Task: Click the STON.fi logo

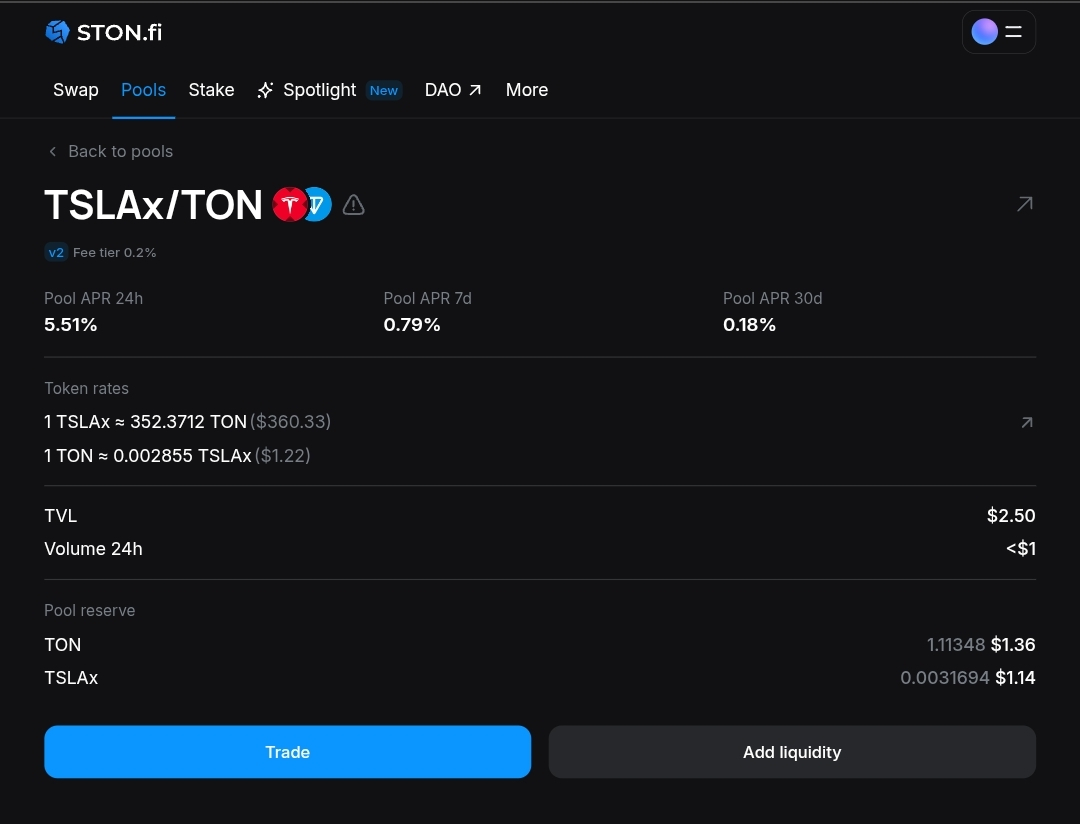Action: coord(103,32)
